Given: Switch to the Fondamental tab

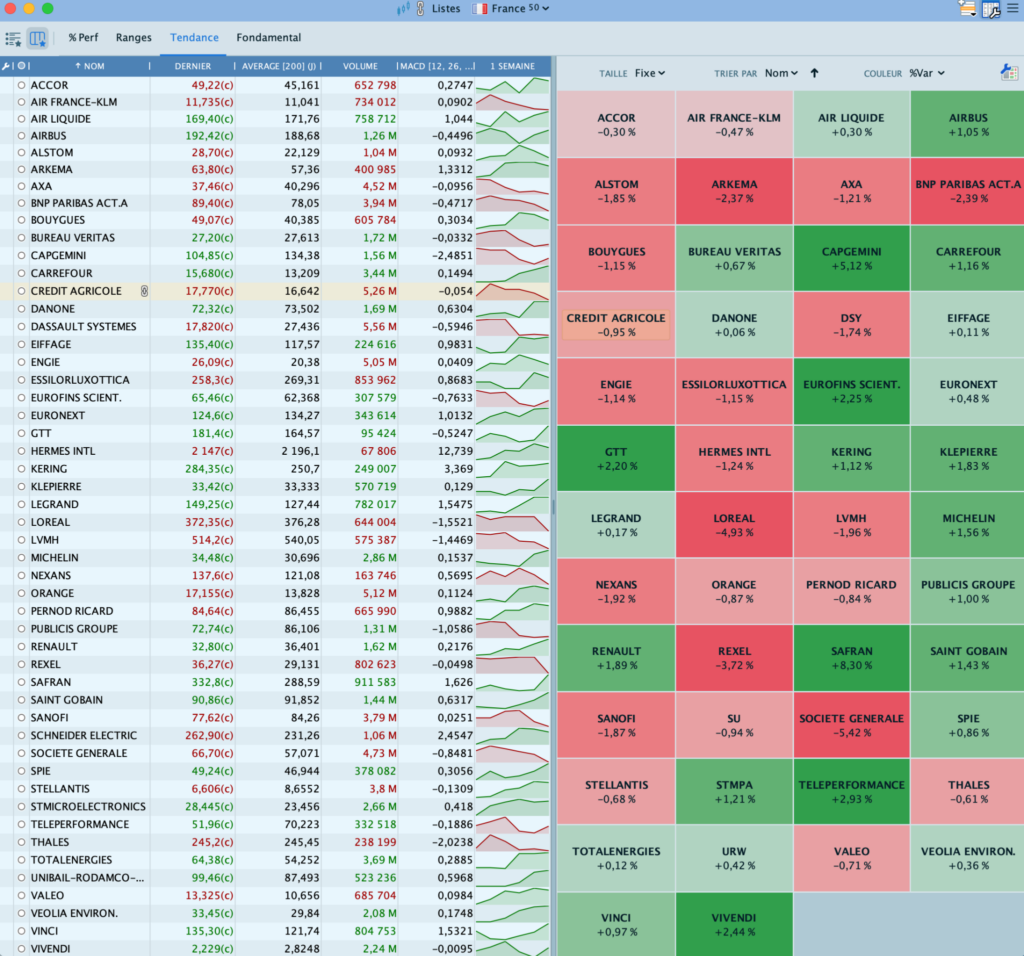Looking at the screenshot, I should point(268,38).
